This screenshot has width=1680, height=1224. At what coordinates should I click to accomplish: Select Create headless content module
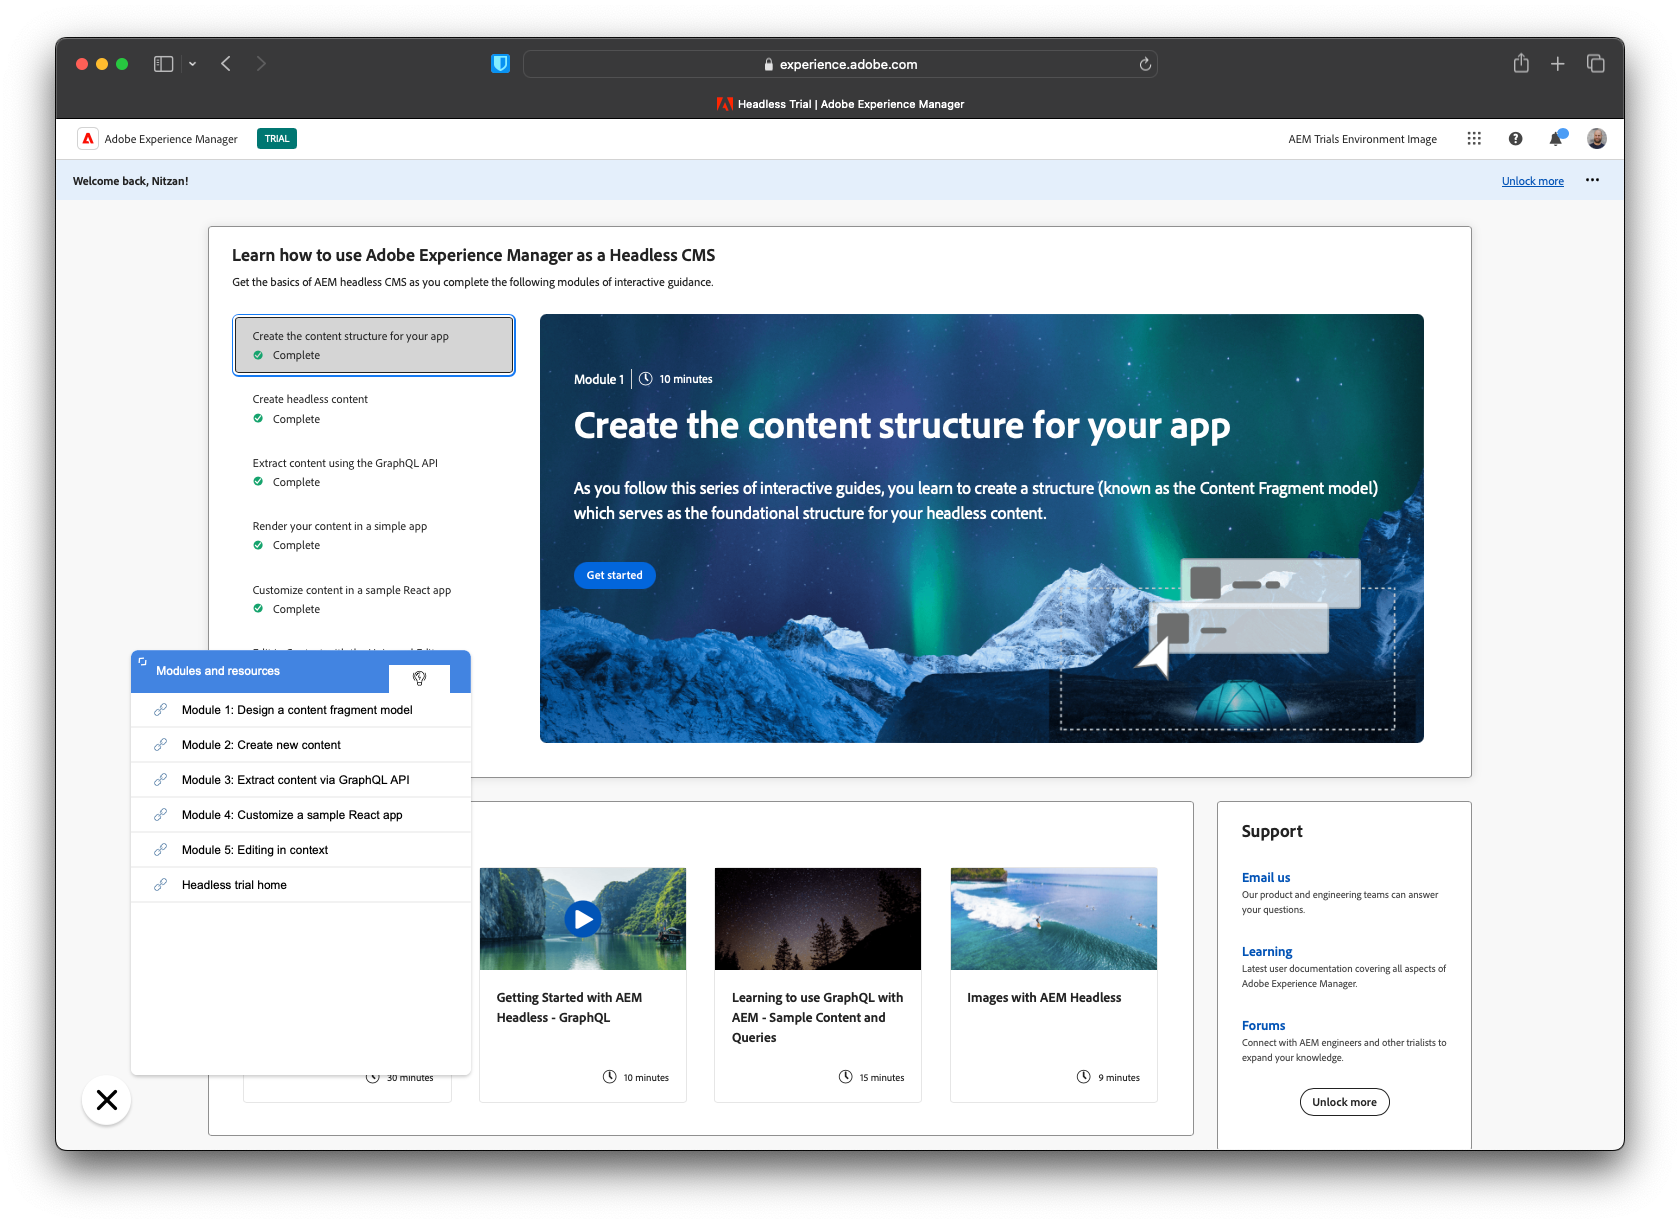[374, 409]
